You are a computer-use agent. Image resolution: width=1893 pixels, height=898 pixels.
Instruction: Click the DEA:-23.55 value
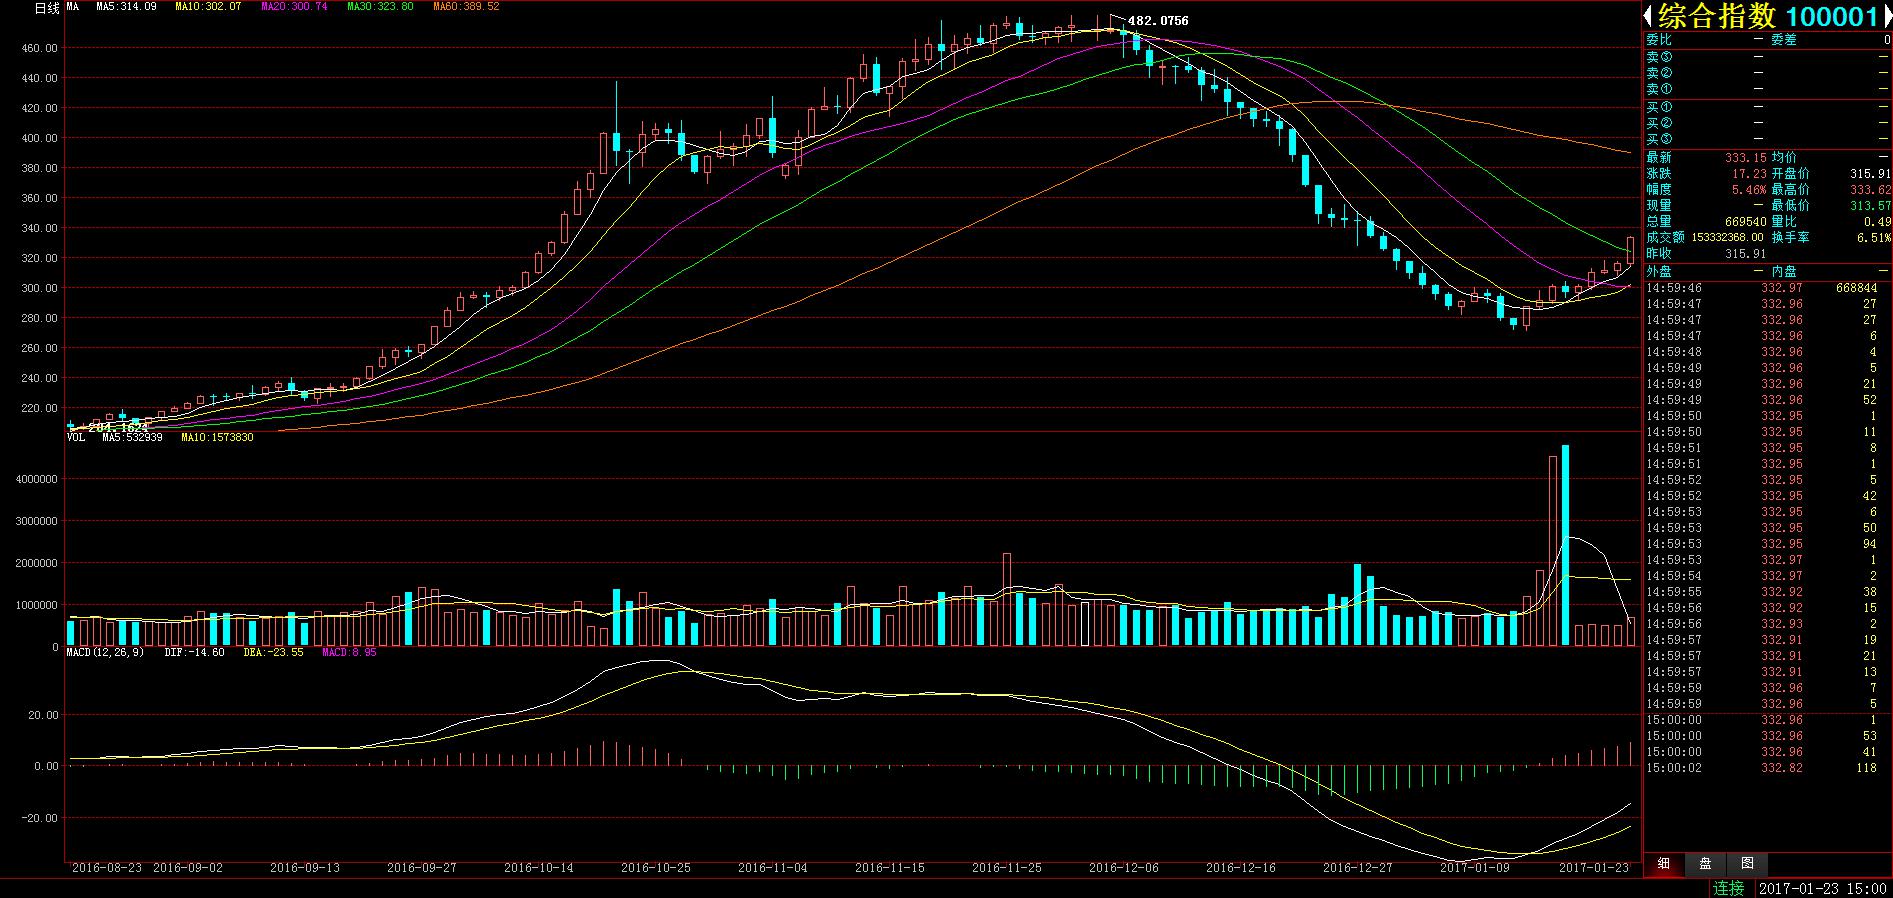273,652
